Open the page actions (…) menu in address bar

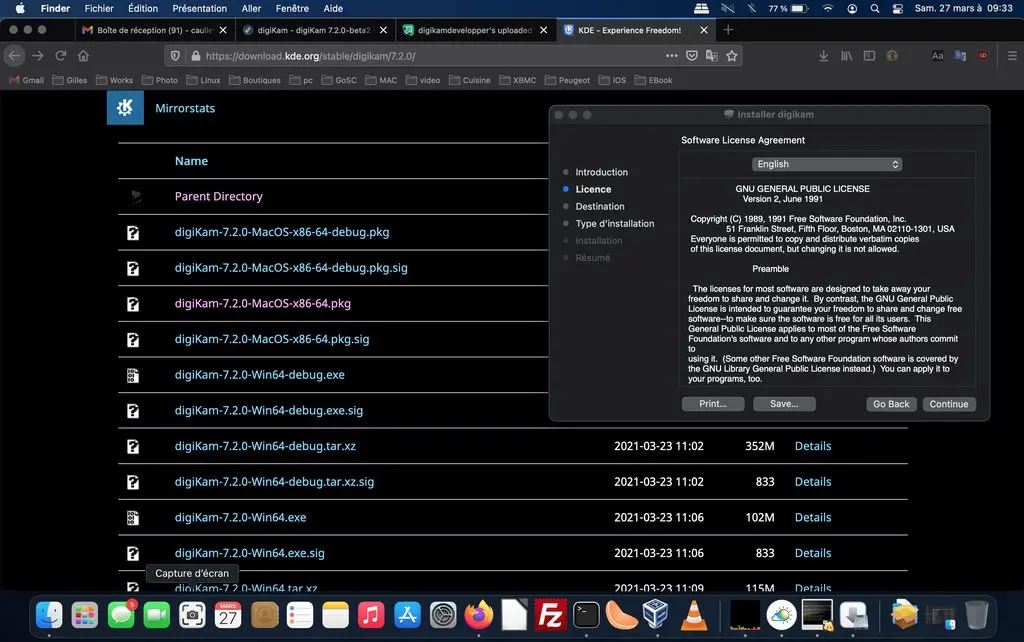672,56
